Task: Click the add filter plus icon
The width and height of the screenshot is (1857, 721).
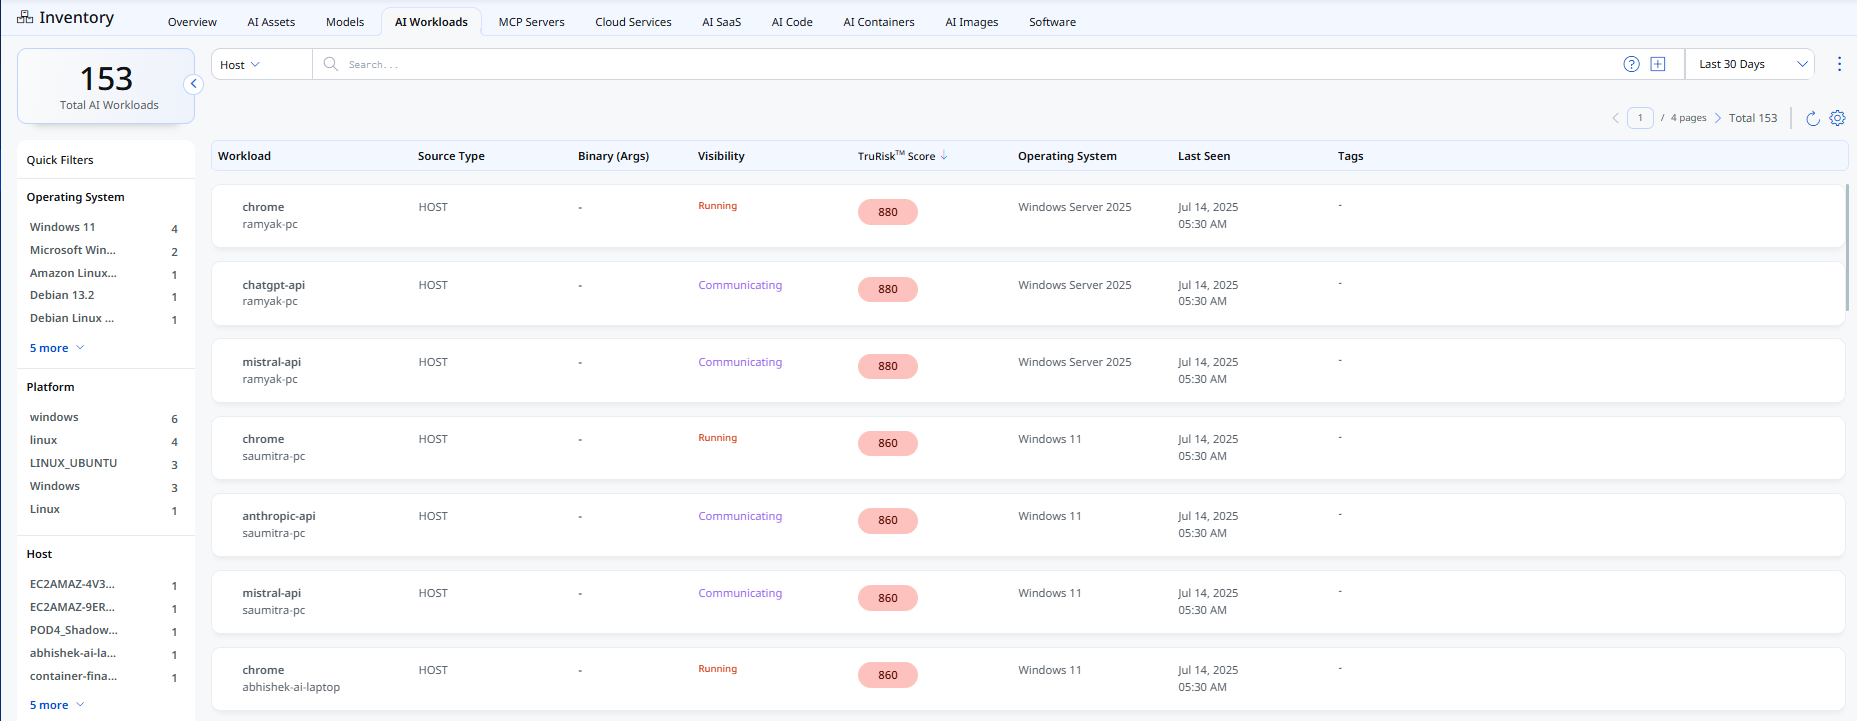Action: coord(1658,64)
